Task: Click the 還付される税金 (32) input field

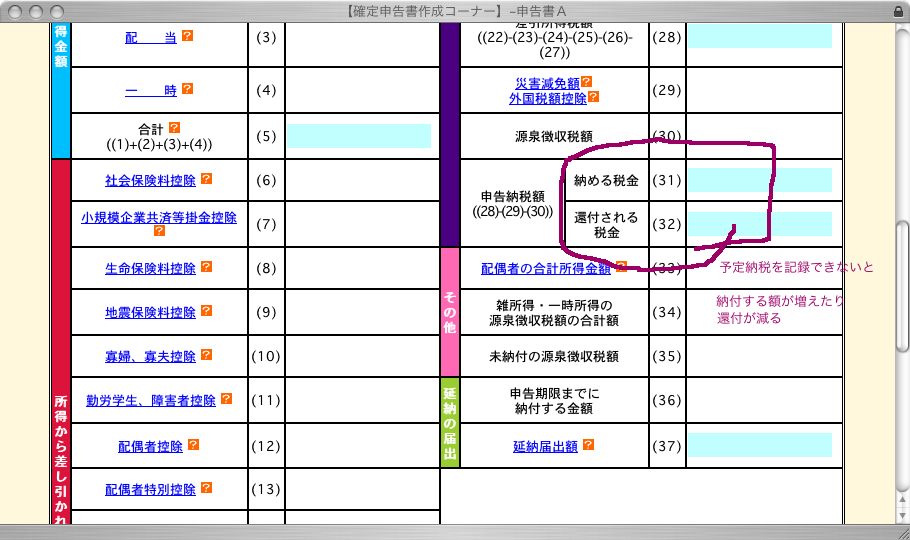Action: pyautogui.click(x=759, y=224)
